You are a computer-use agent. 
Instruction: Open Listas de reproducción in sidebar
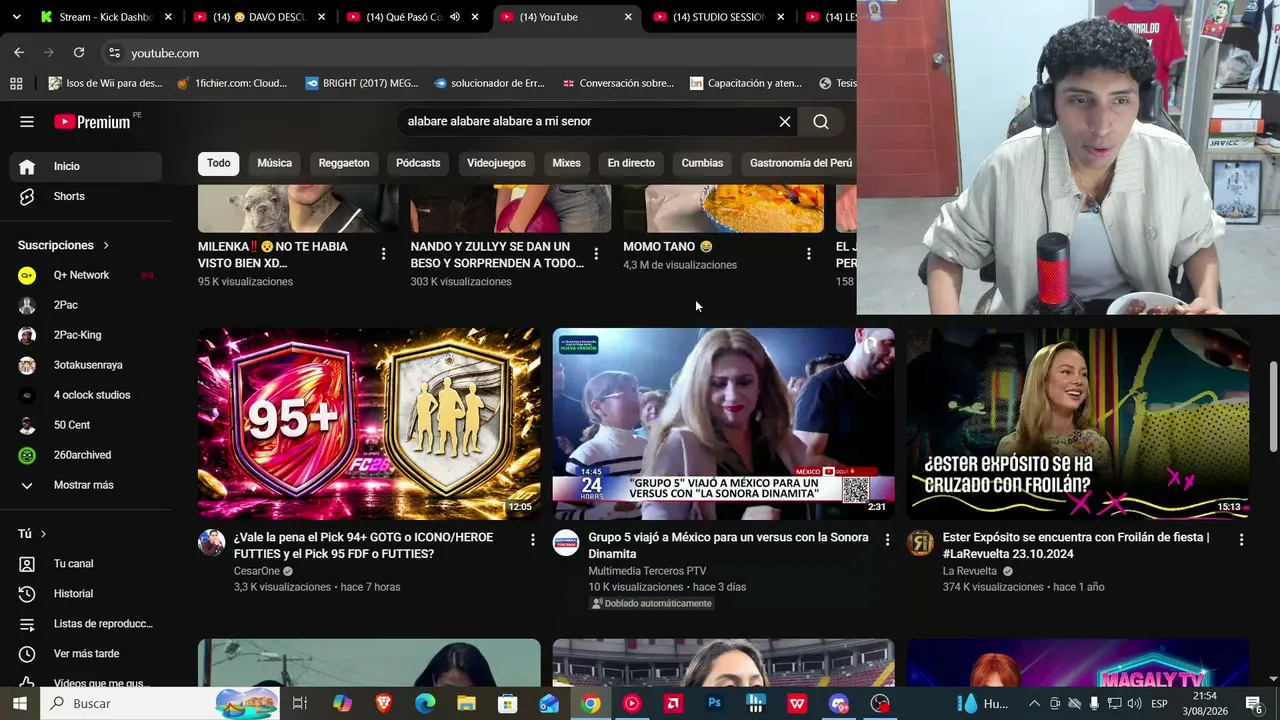[x=85, y=624]
